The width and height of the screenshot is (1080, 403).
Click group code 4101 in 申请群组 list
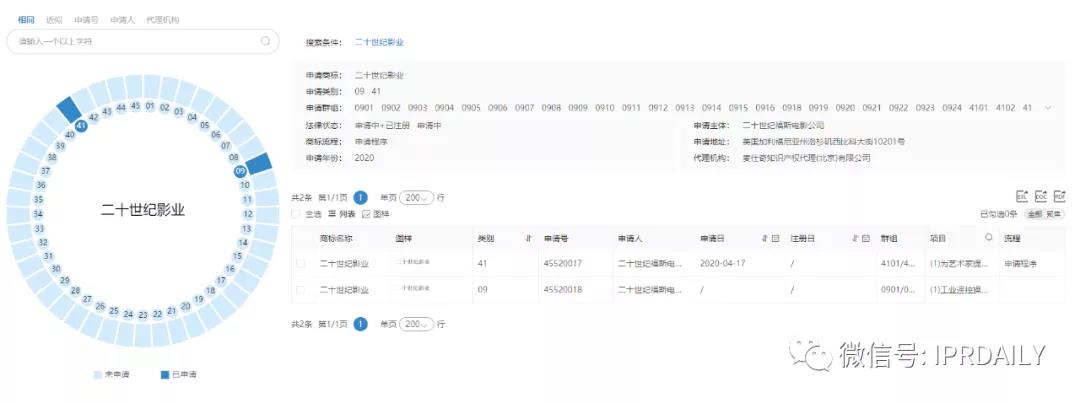tap(977, 108)
